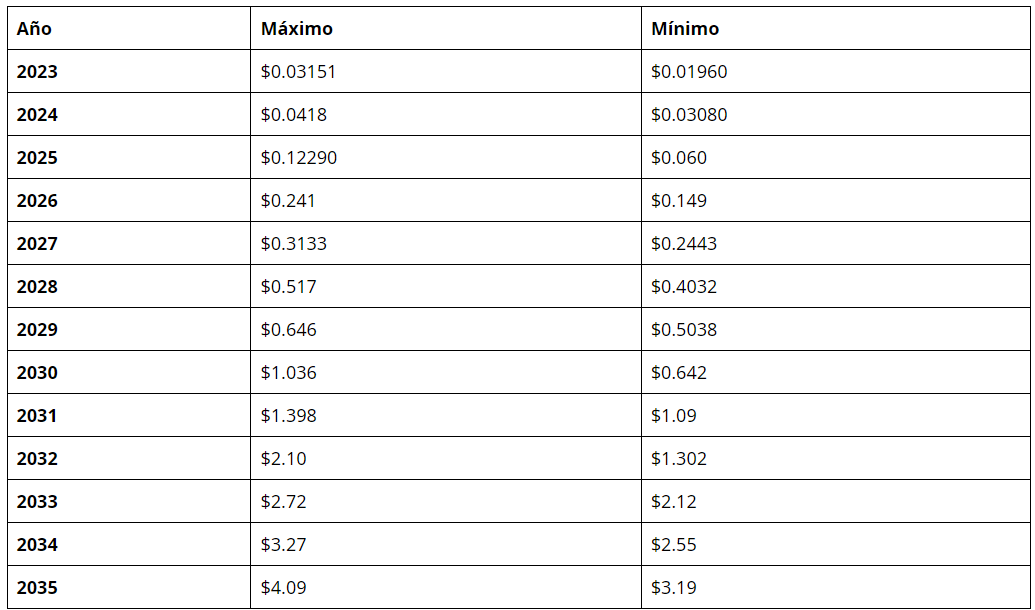This screenshot has width=1035, height=610.
Task: Click the $1.036 maximum value
Action: (288, 373)
